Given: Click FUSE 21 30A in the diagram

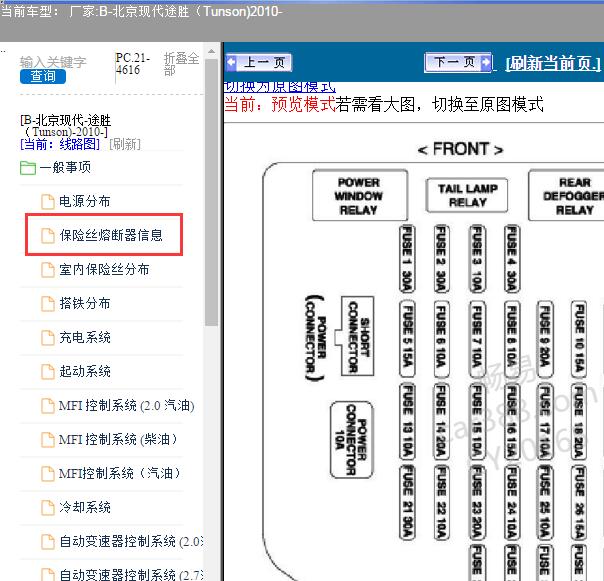Looking at the screenshot, I should coord(407,502).
